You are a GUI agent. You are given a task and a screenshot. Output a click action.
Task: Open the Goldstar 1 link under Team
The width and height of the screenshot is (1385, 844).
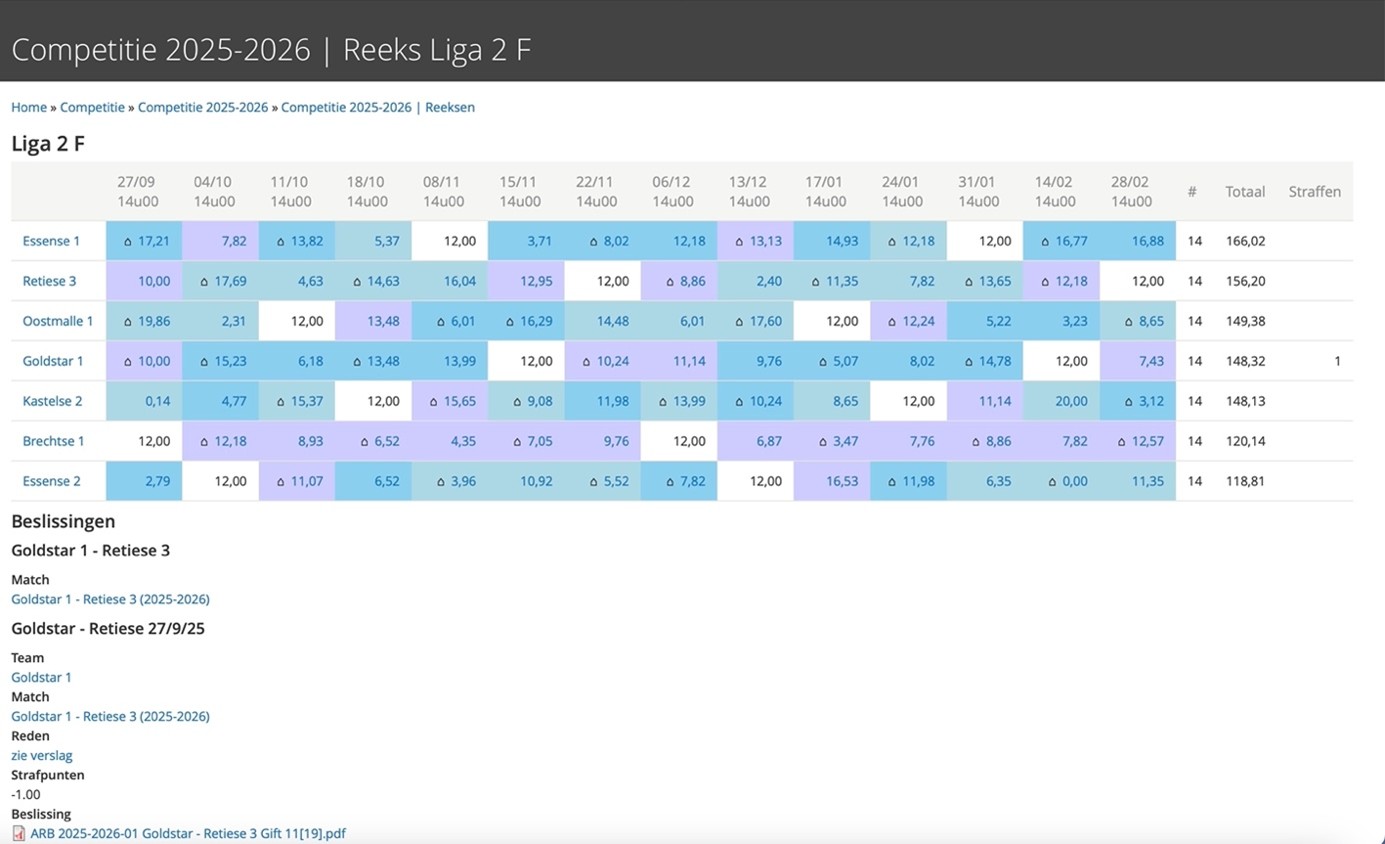[41, 677]
